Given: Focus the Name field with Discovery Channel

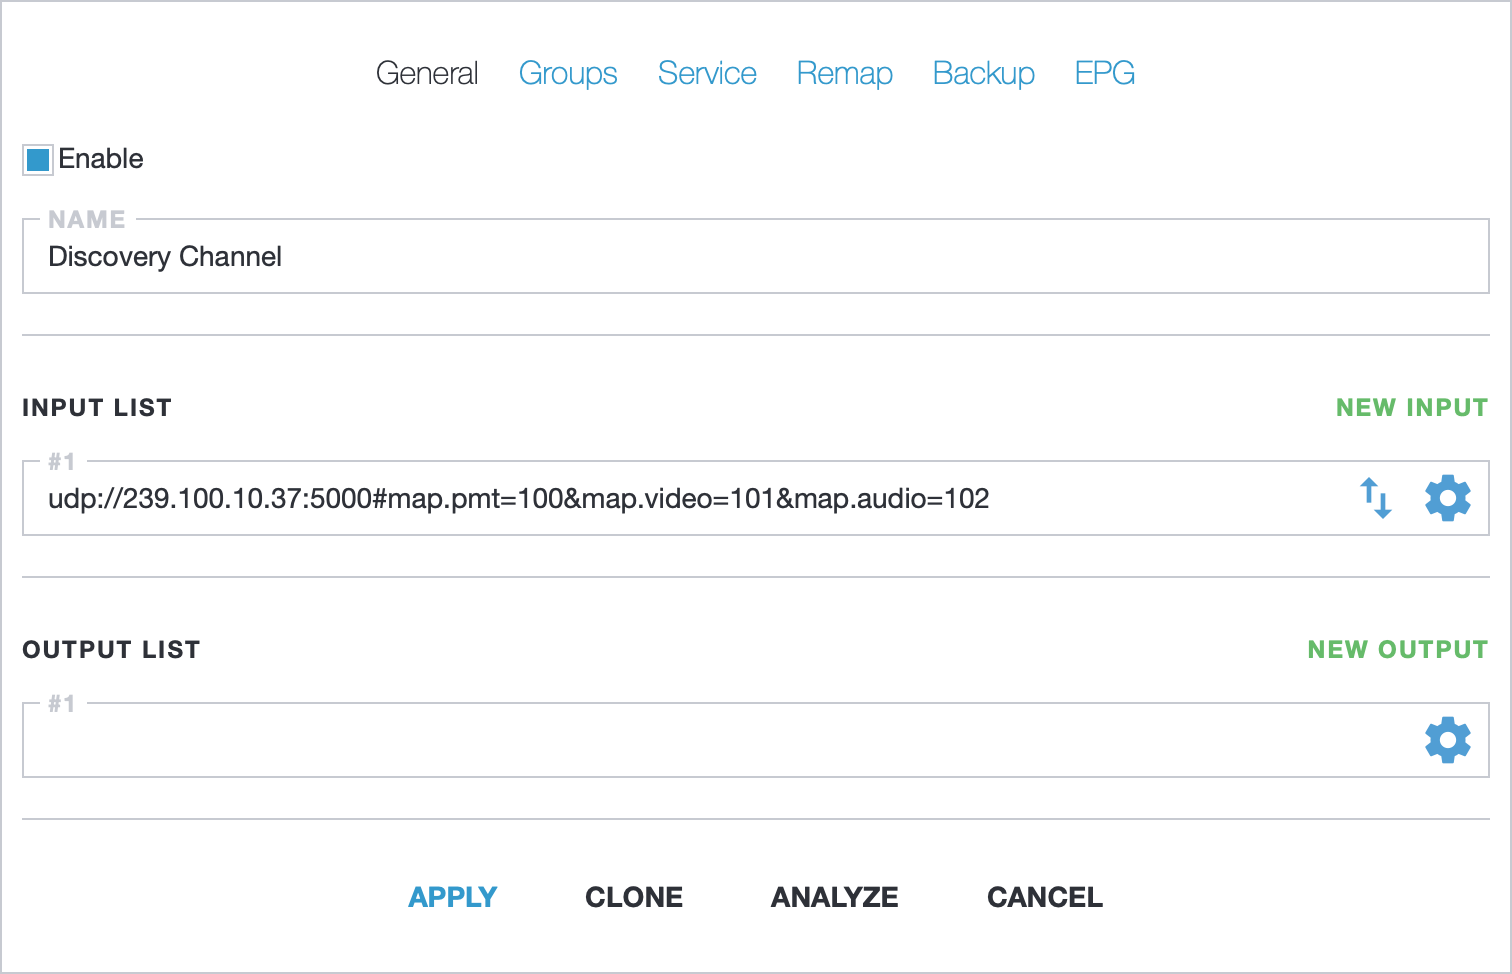Looking at the screenshot, I should (756, 257).
